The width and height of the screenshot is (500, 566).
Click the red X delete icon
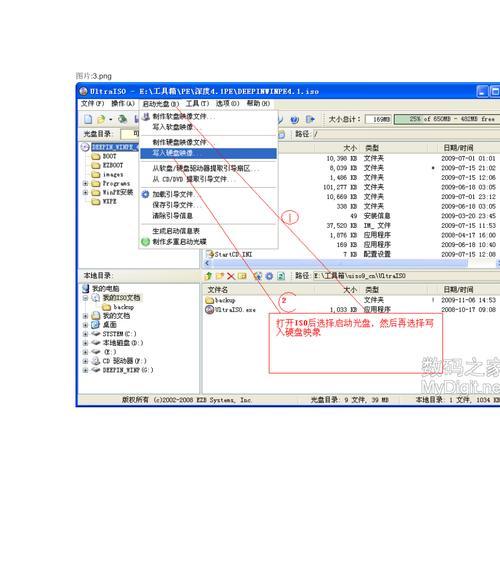click(231, 276)
